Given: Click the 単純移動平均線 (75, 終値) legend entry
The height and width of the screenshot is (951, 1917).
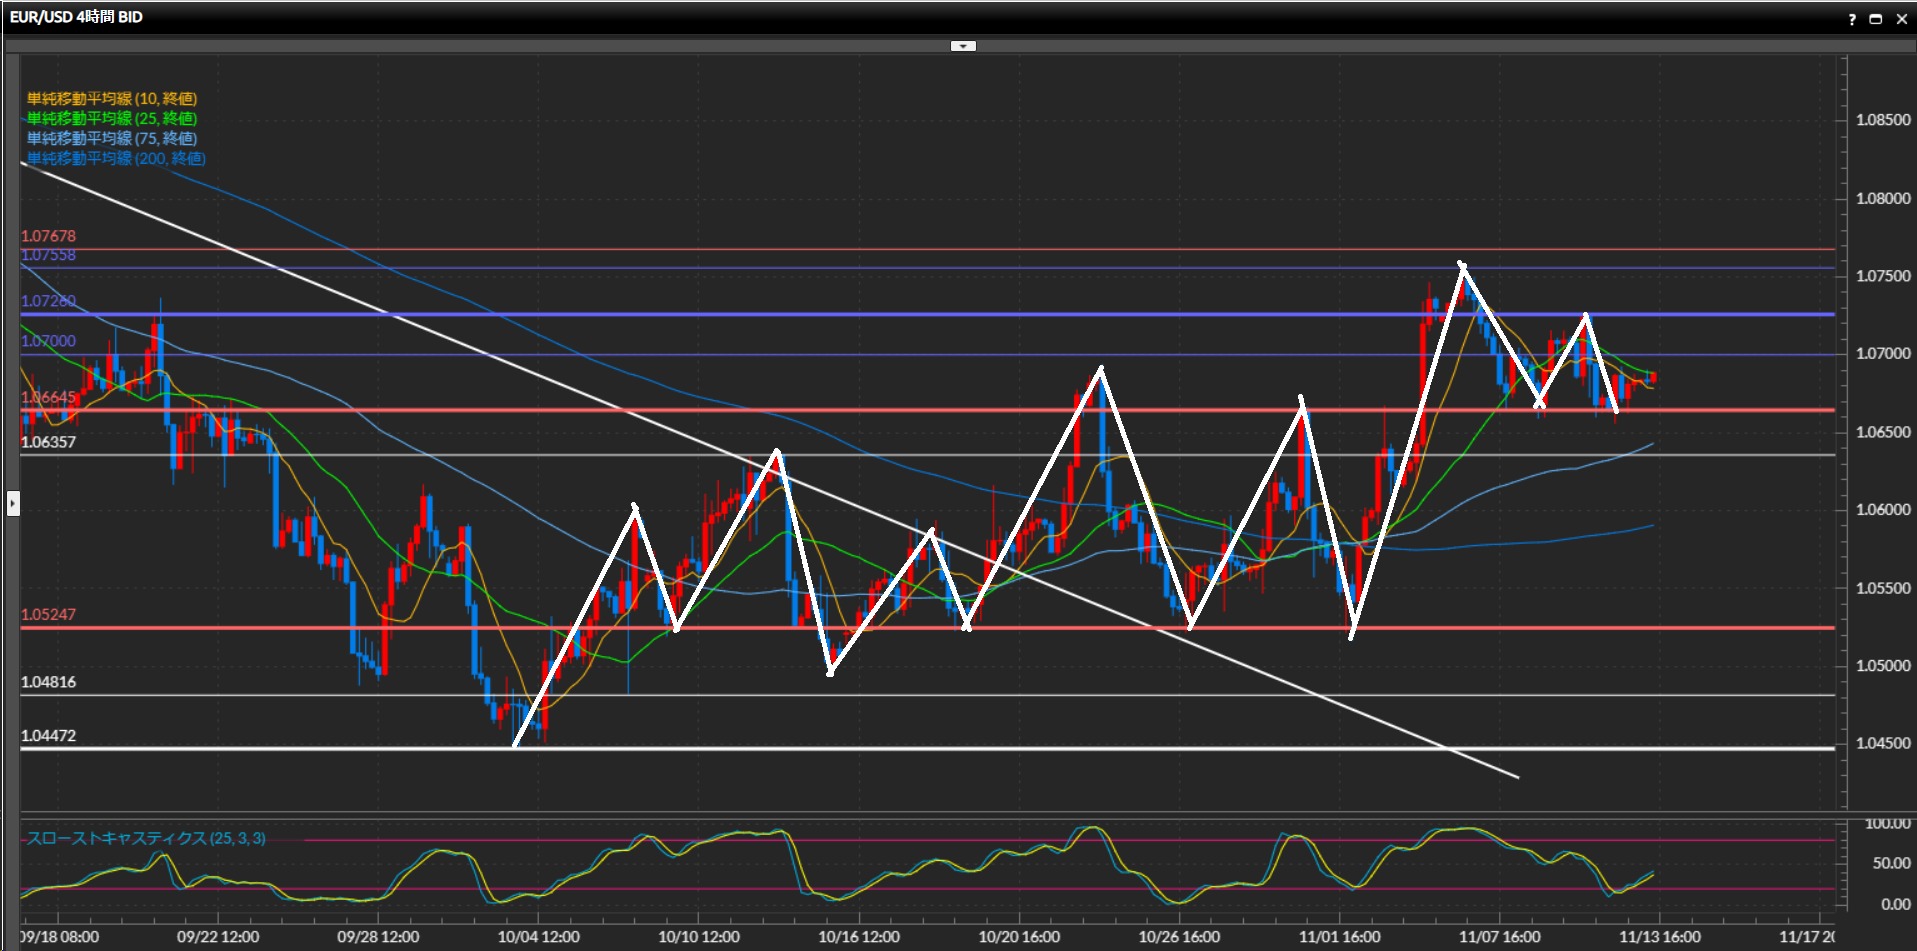Looking at the screenshot, I should [112, 138].
